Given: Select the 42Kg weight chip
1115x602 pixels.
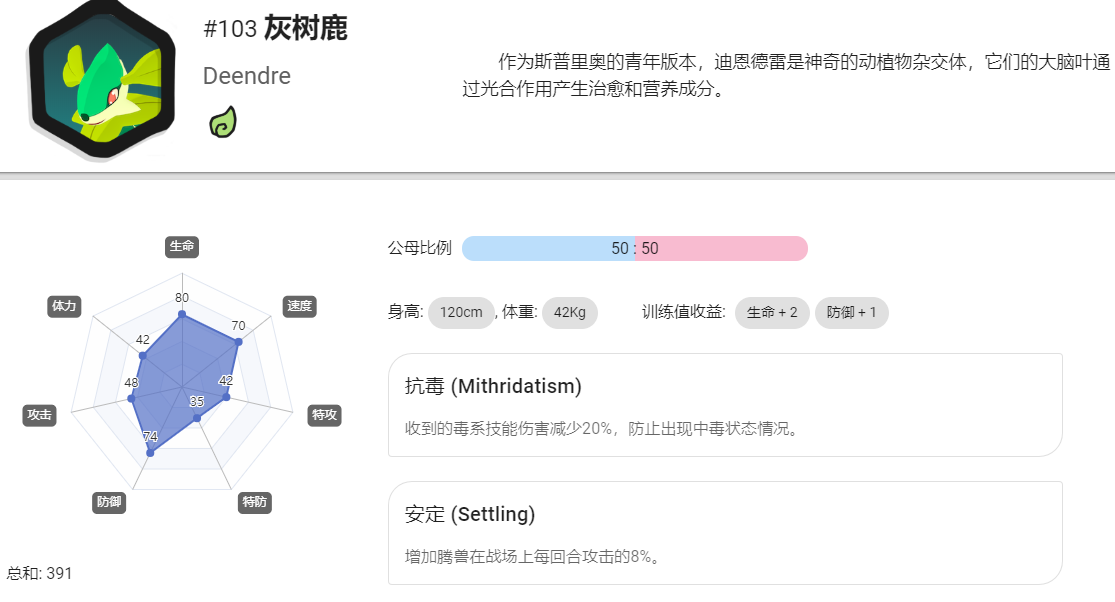Looking at the screenshot, I should coord(570,313).
